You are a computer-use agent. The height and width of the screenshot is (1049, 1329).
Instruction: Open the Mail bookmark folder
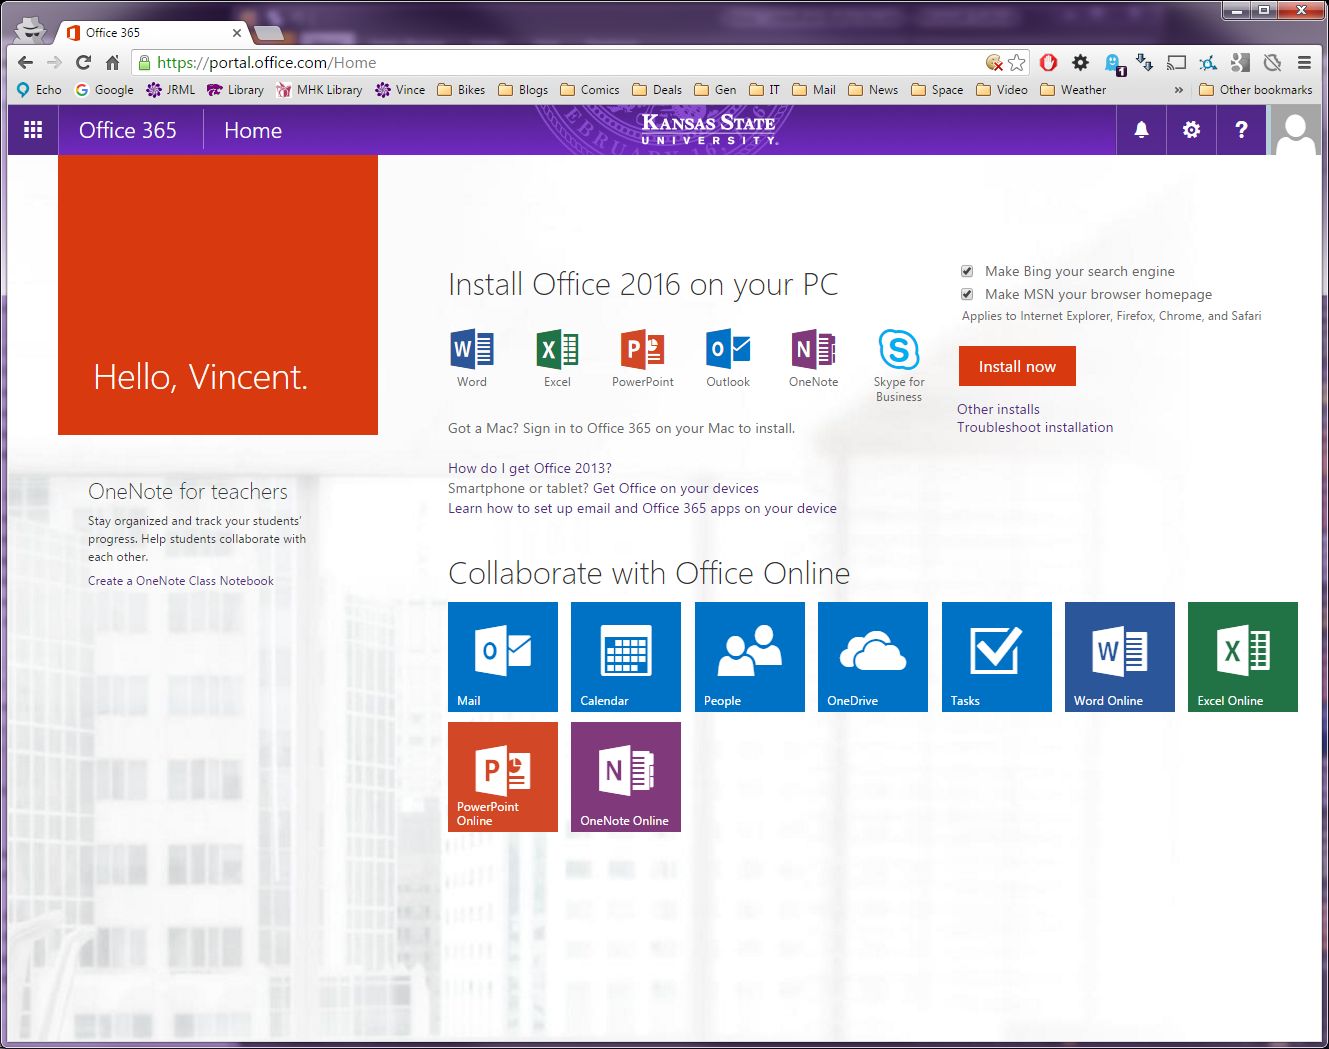tap(813, 90)
